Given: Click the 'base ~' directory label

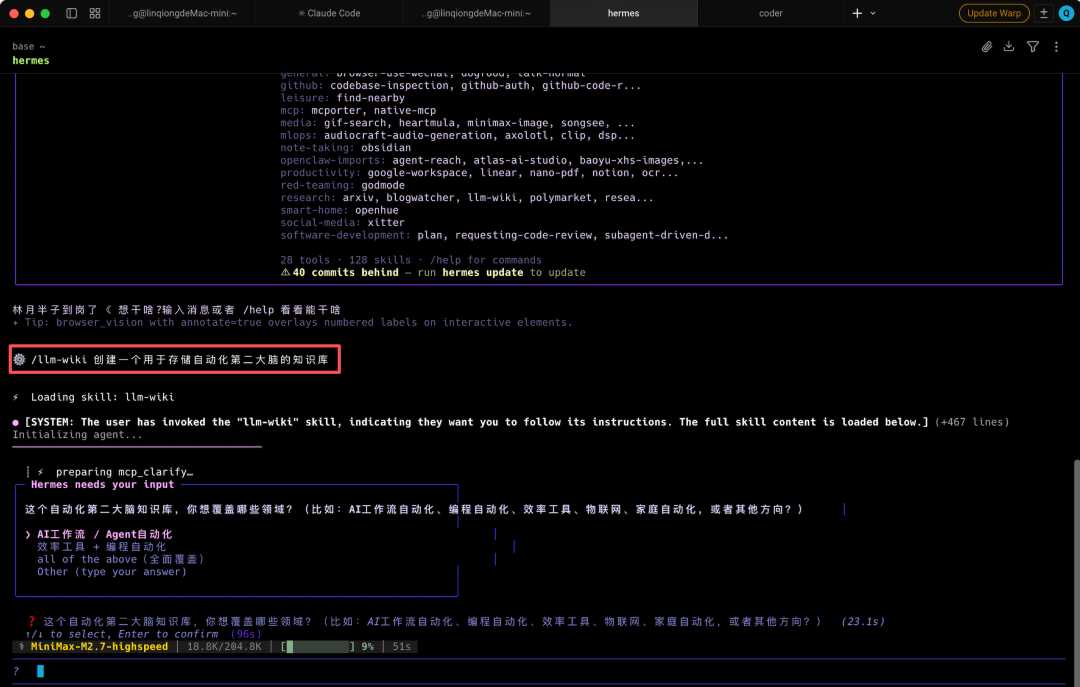Looking at the screenshot, I should click(x=29, y=46).
